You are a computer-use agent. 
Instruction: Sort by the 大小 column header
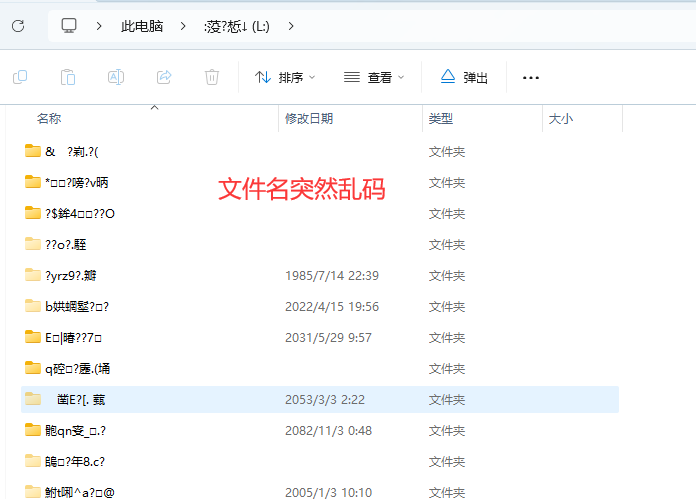coord(561,119)
